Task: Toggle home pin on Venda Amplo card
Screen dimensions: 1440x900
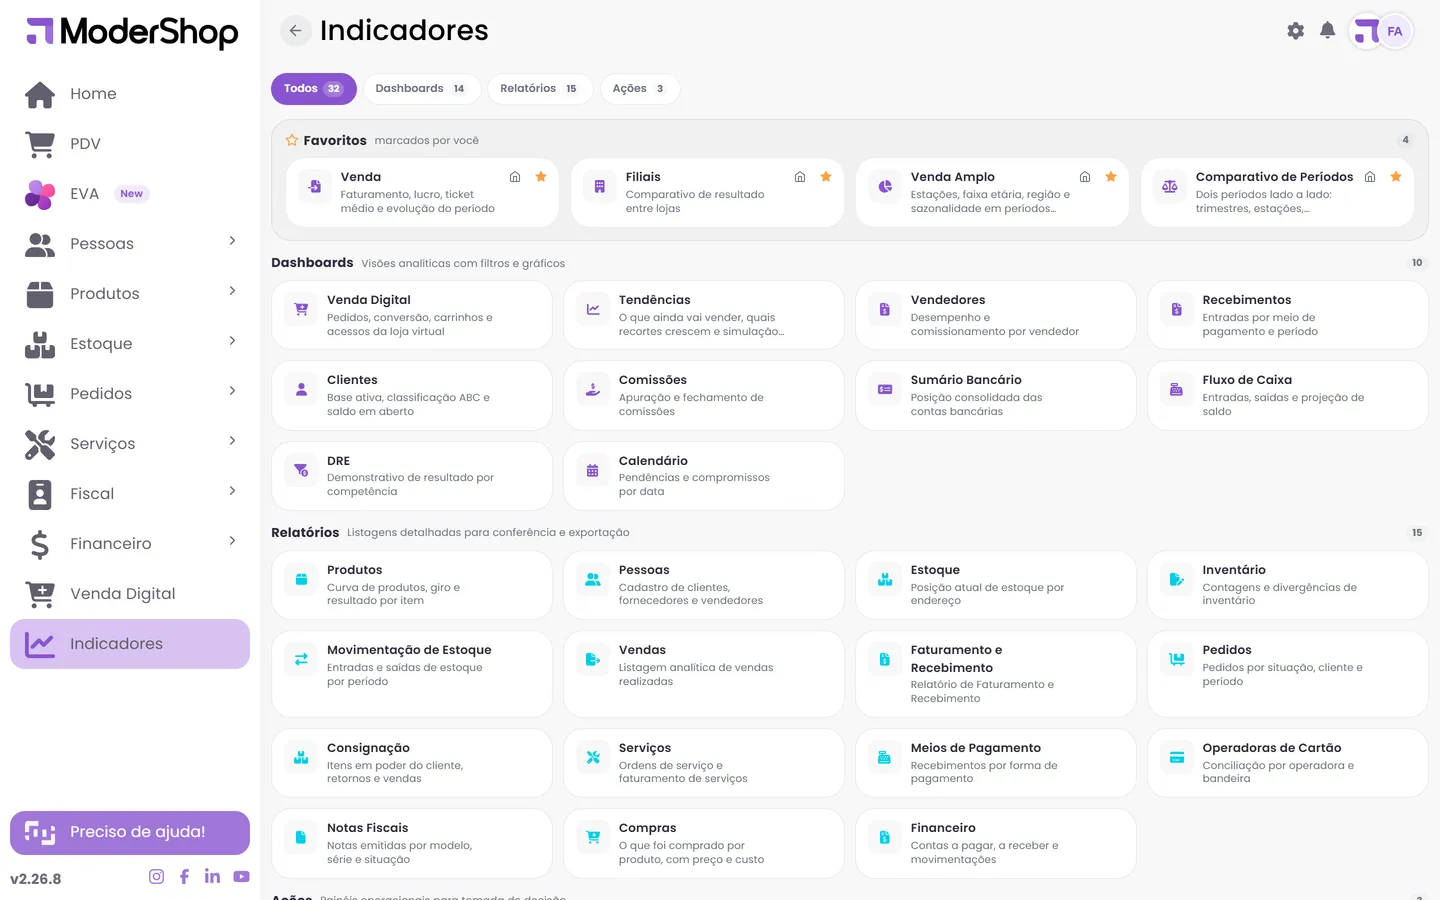Action: [x=1085, y=177]
